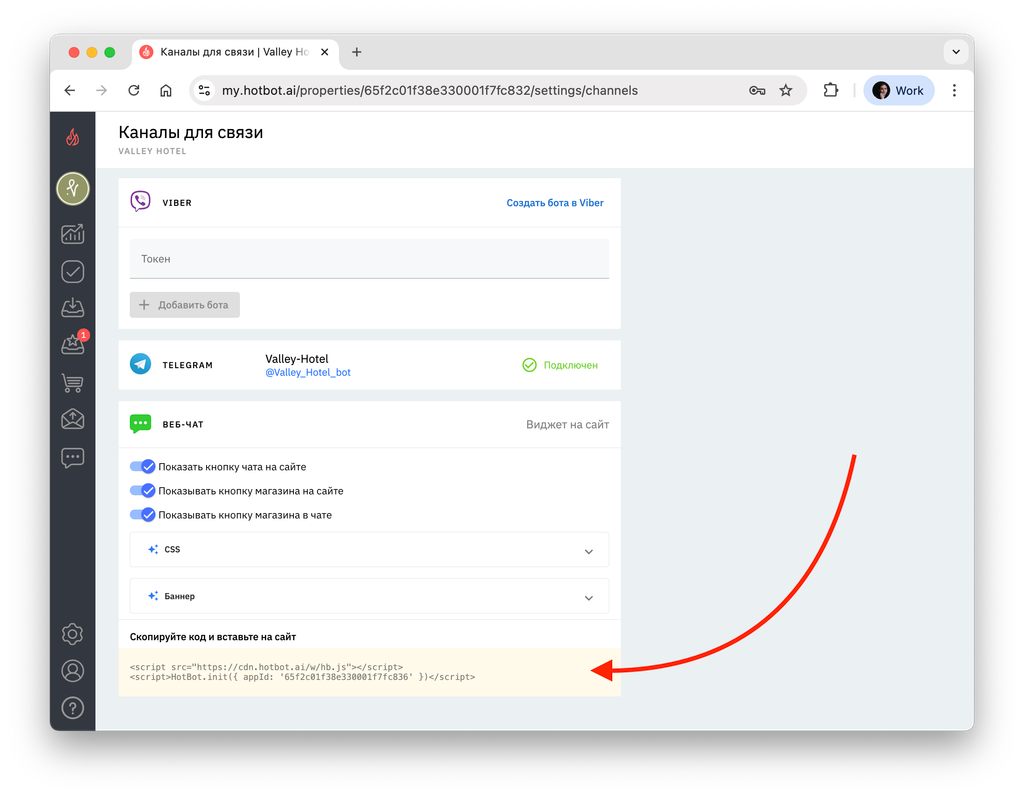Click the browser forward arrow

[x=101, y=90]
